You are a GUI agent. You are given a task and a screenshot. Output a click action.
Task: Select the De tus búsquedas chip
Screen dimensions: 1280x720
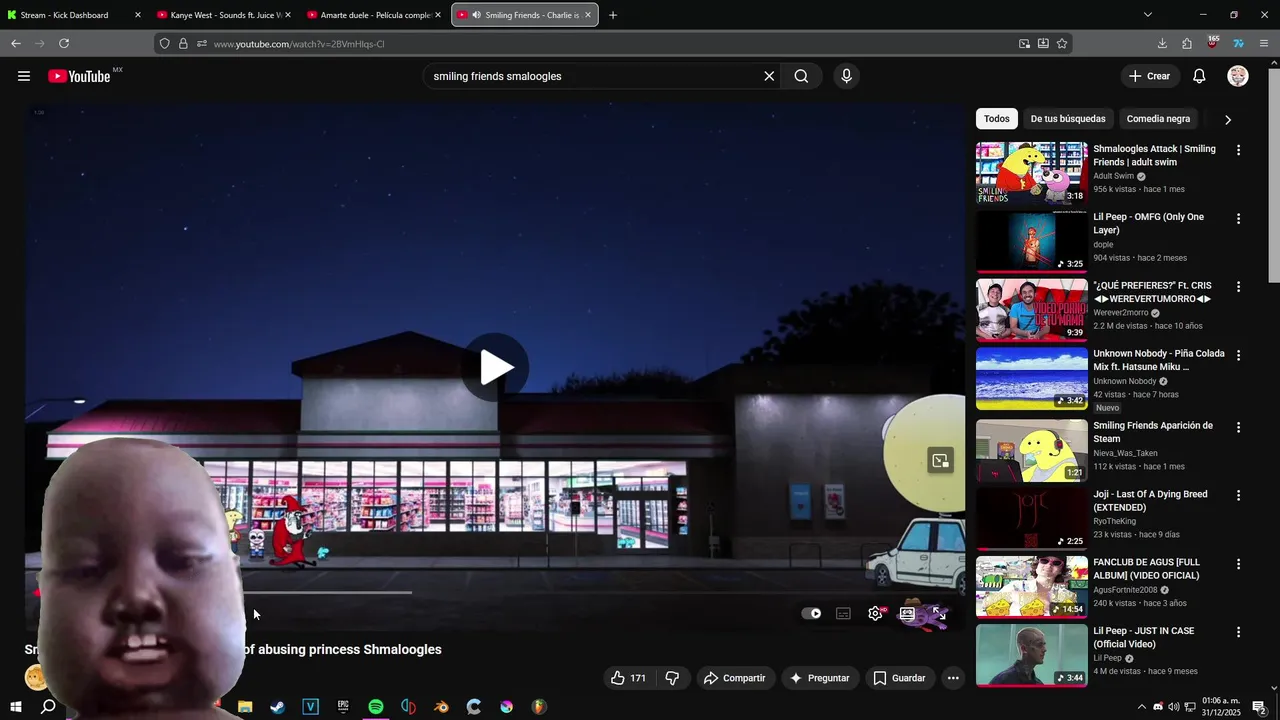[1068, 119]
